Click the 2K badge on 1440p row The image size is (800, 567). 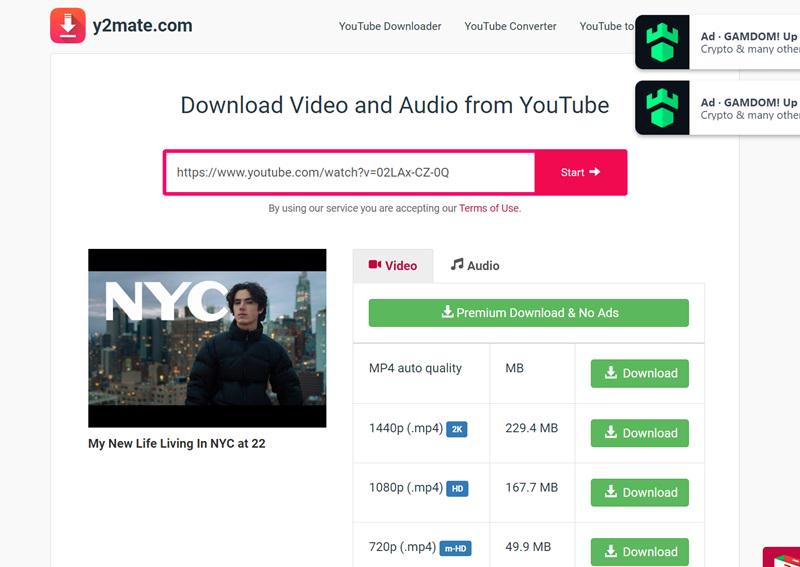(x=457, y=429)
